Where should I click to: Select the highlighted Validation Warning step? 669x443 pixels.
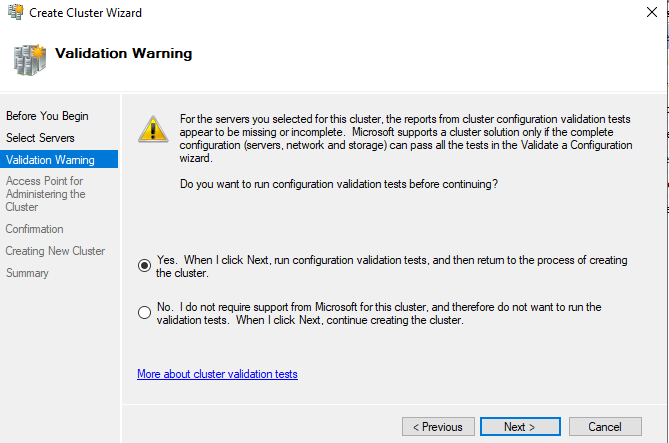50,159
